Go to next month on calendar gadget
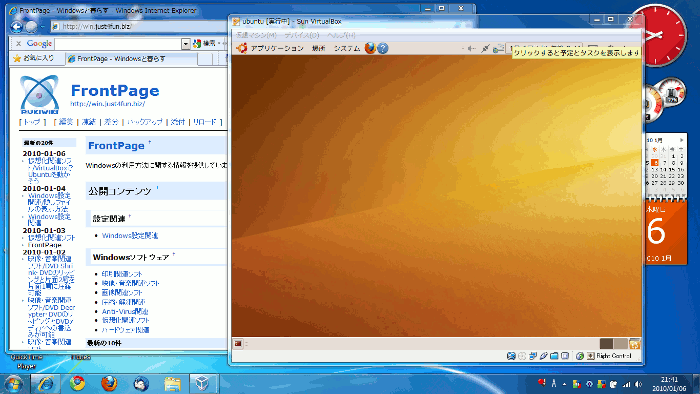This screenshot has width=700, height=394. pos(681,140)
